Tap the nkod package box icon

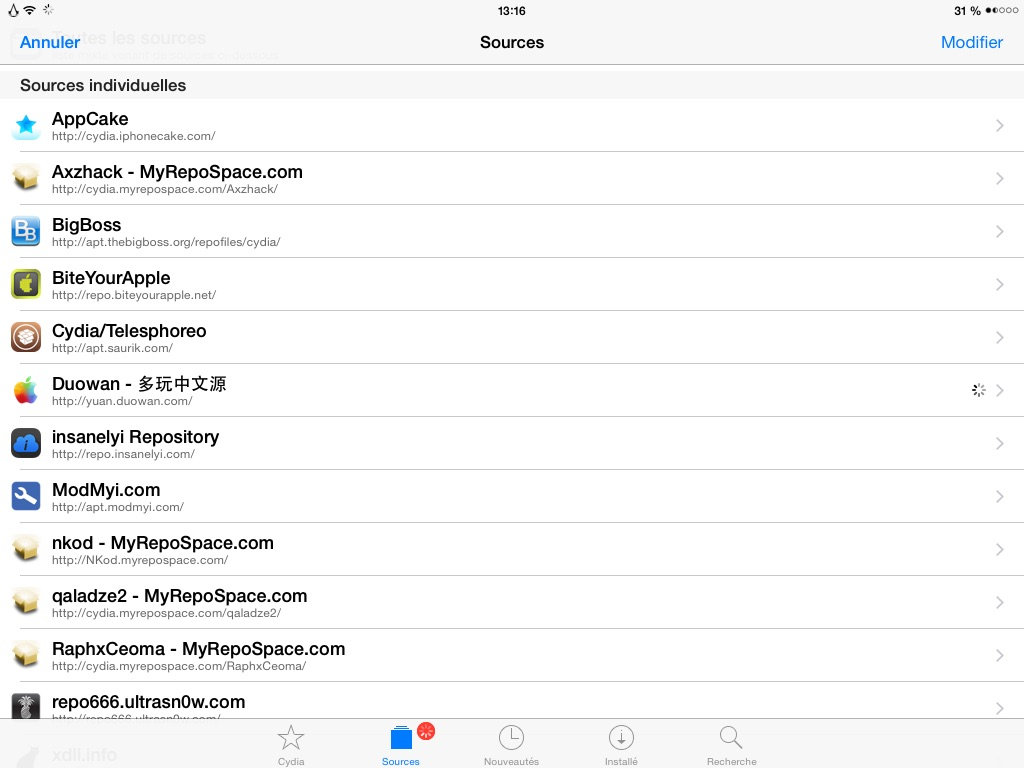[x=26, y=549]
